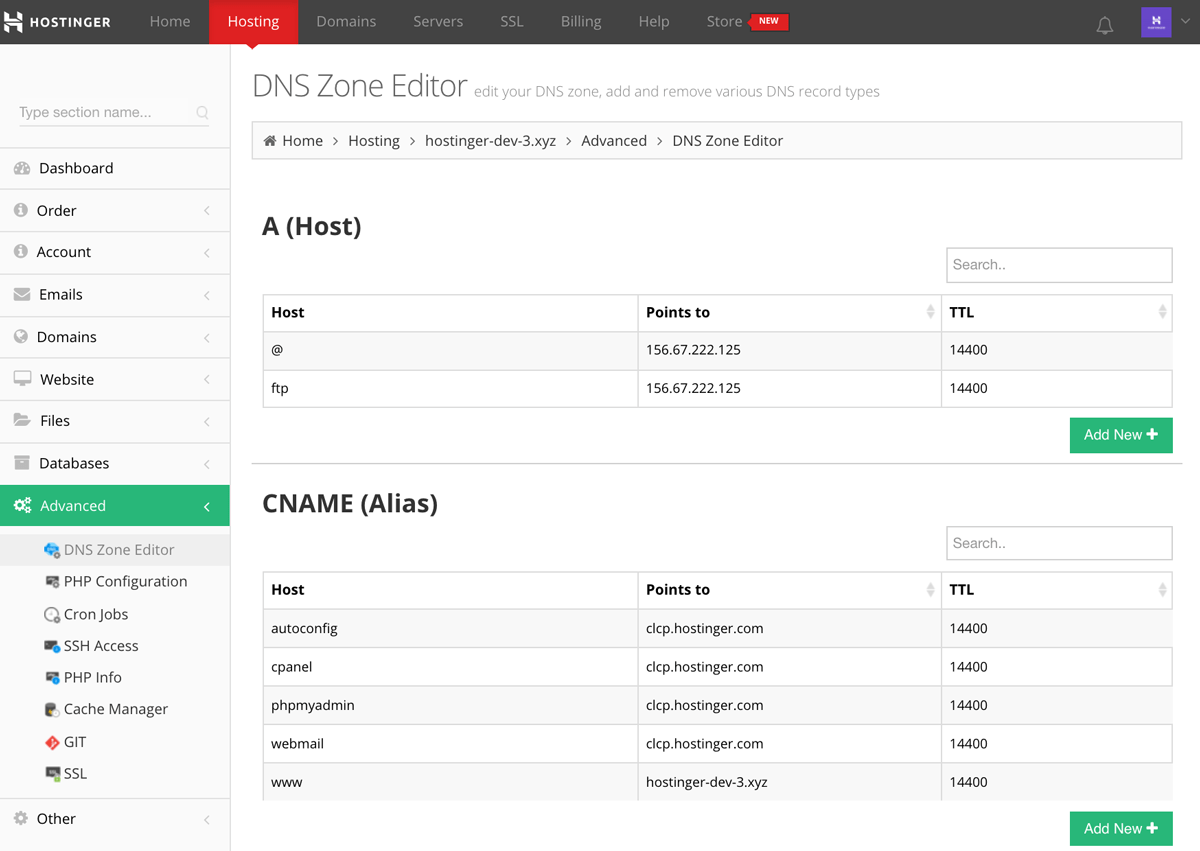1200x851 pixels.
Task: Open the hostinger-dev-3.xyz breadcrumb link
Action: coord(490,140)
